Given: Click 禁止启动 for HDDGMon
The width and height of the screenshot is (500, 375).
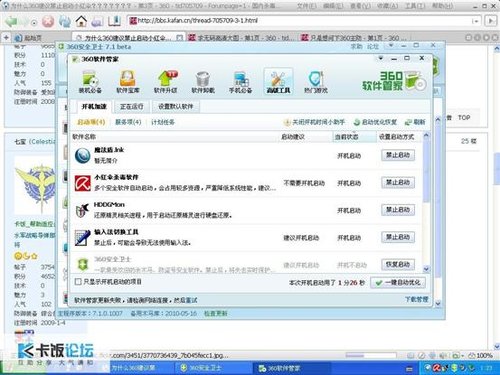Looking at the screenshot, I should pos(398,210).
